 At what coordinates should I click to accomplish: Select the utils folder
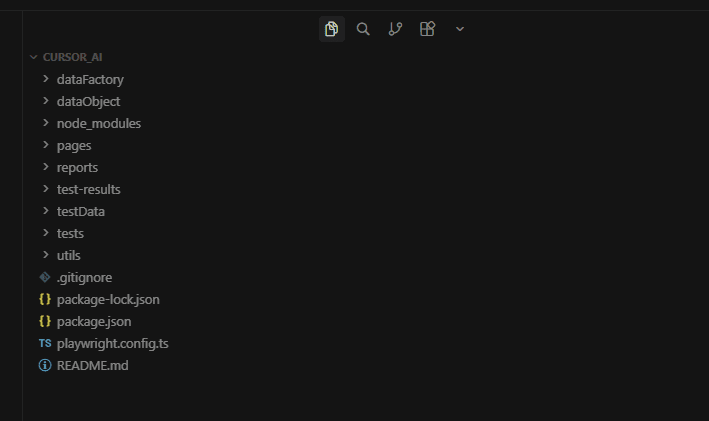pos(69,255)
